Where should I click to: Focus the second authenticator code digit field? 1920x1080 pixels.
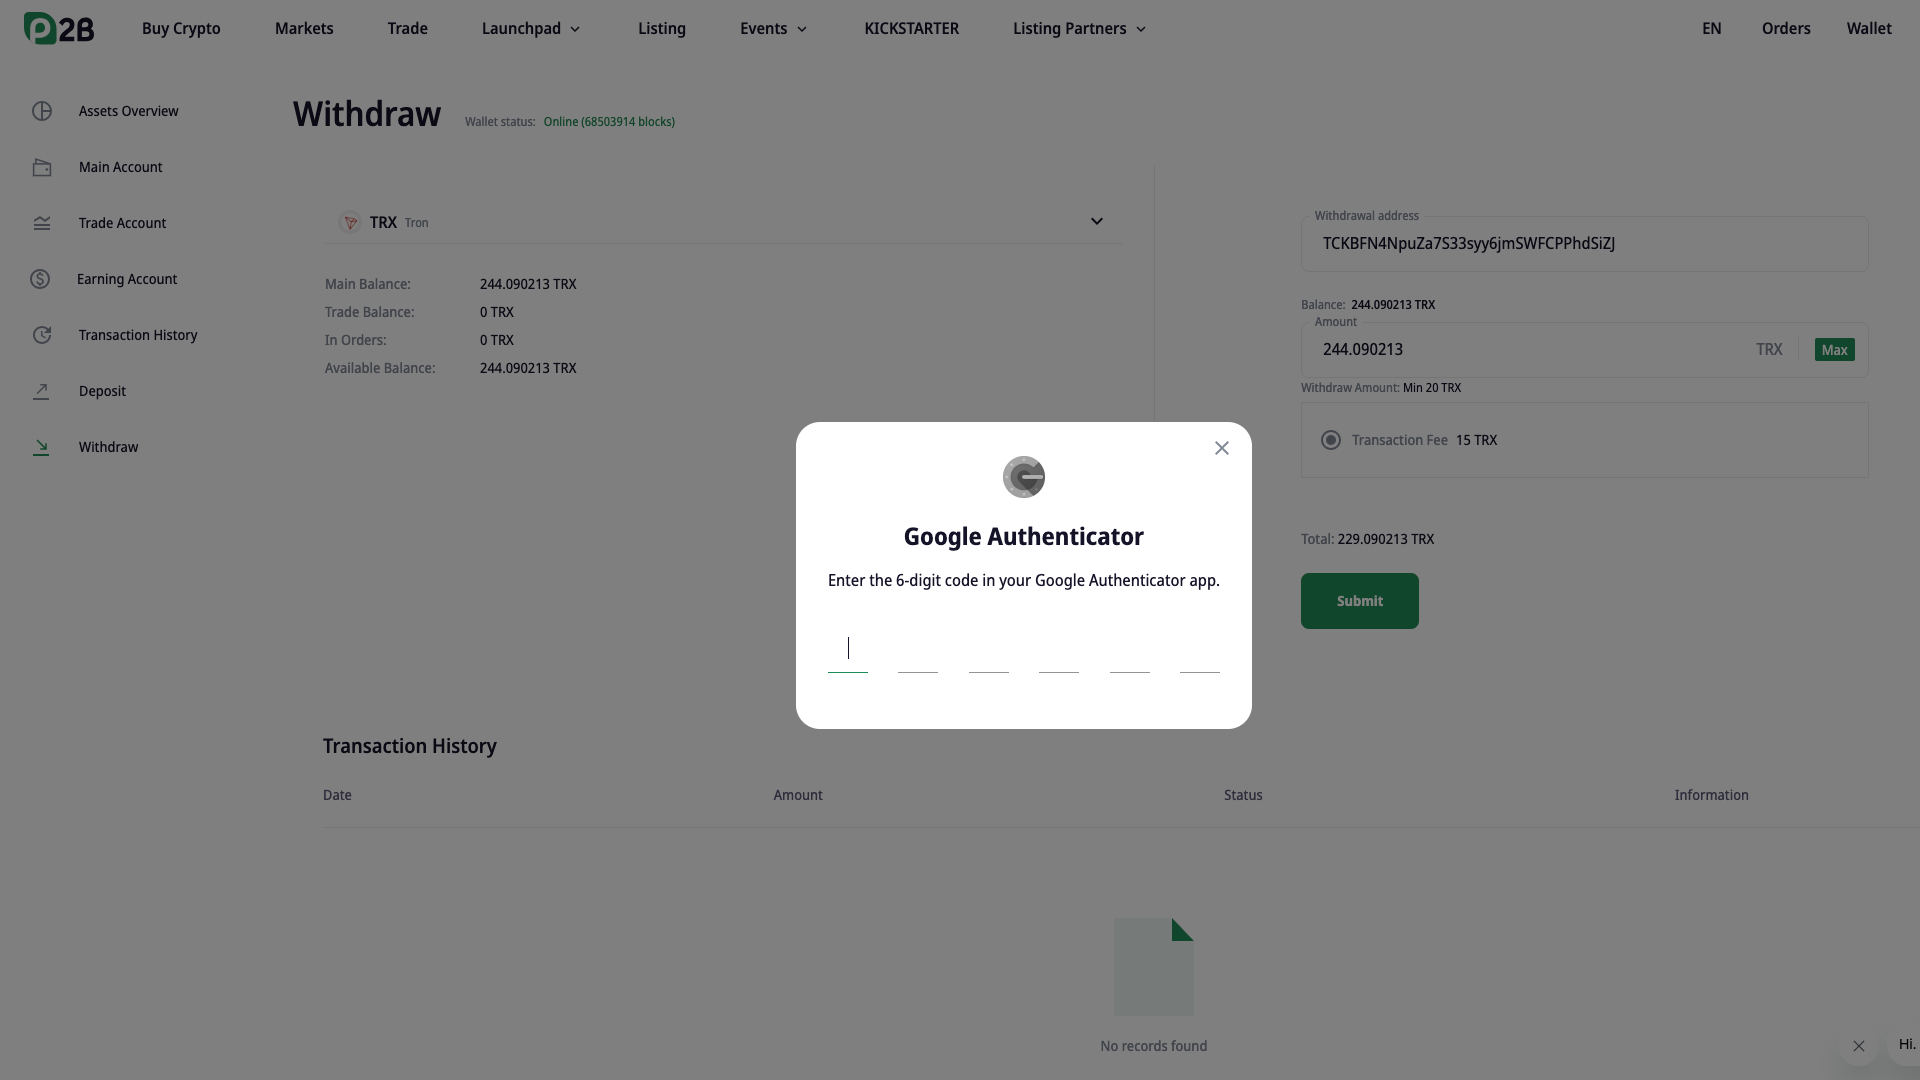click(918, 649)
